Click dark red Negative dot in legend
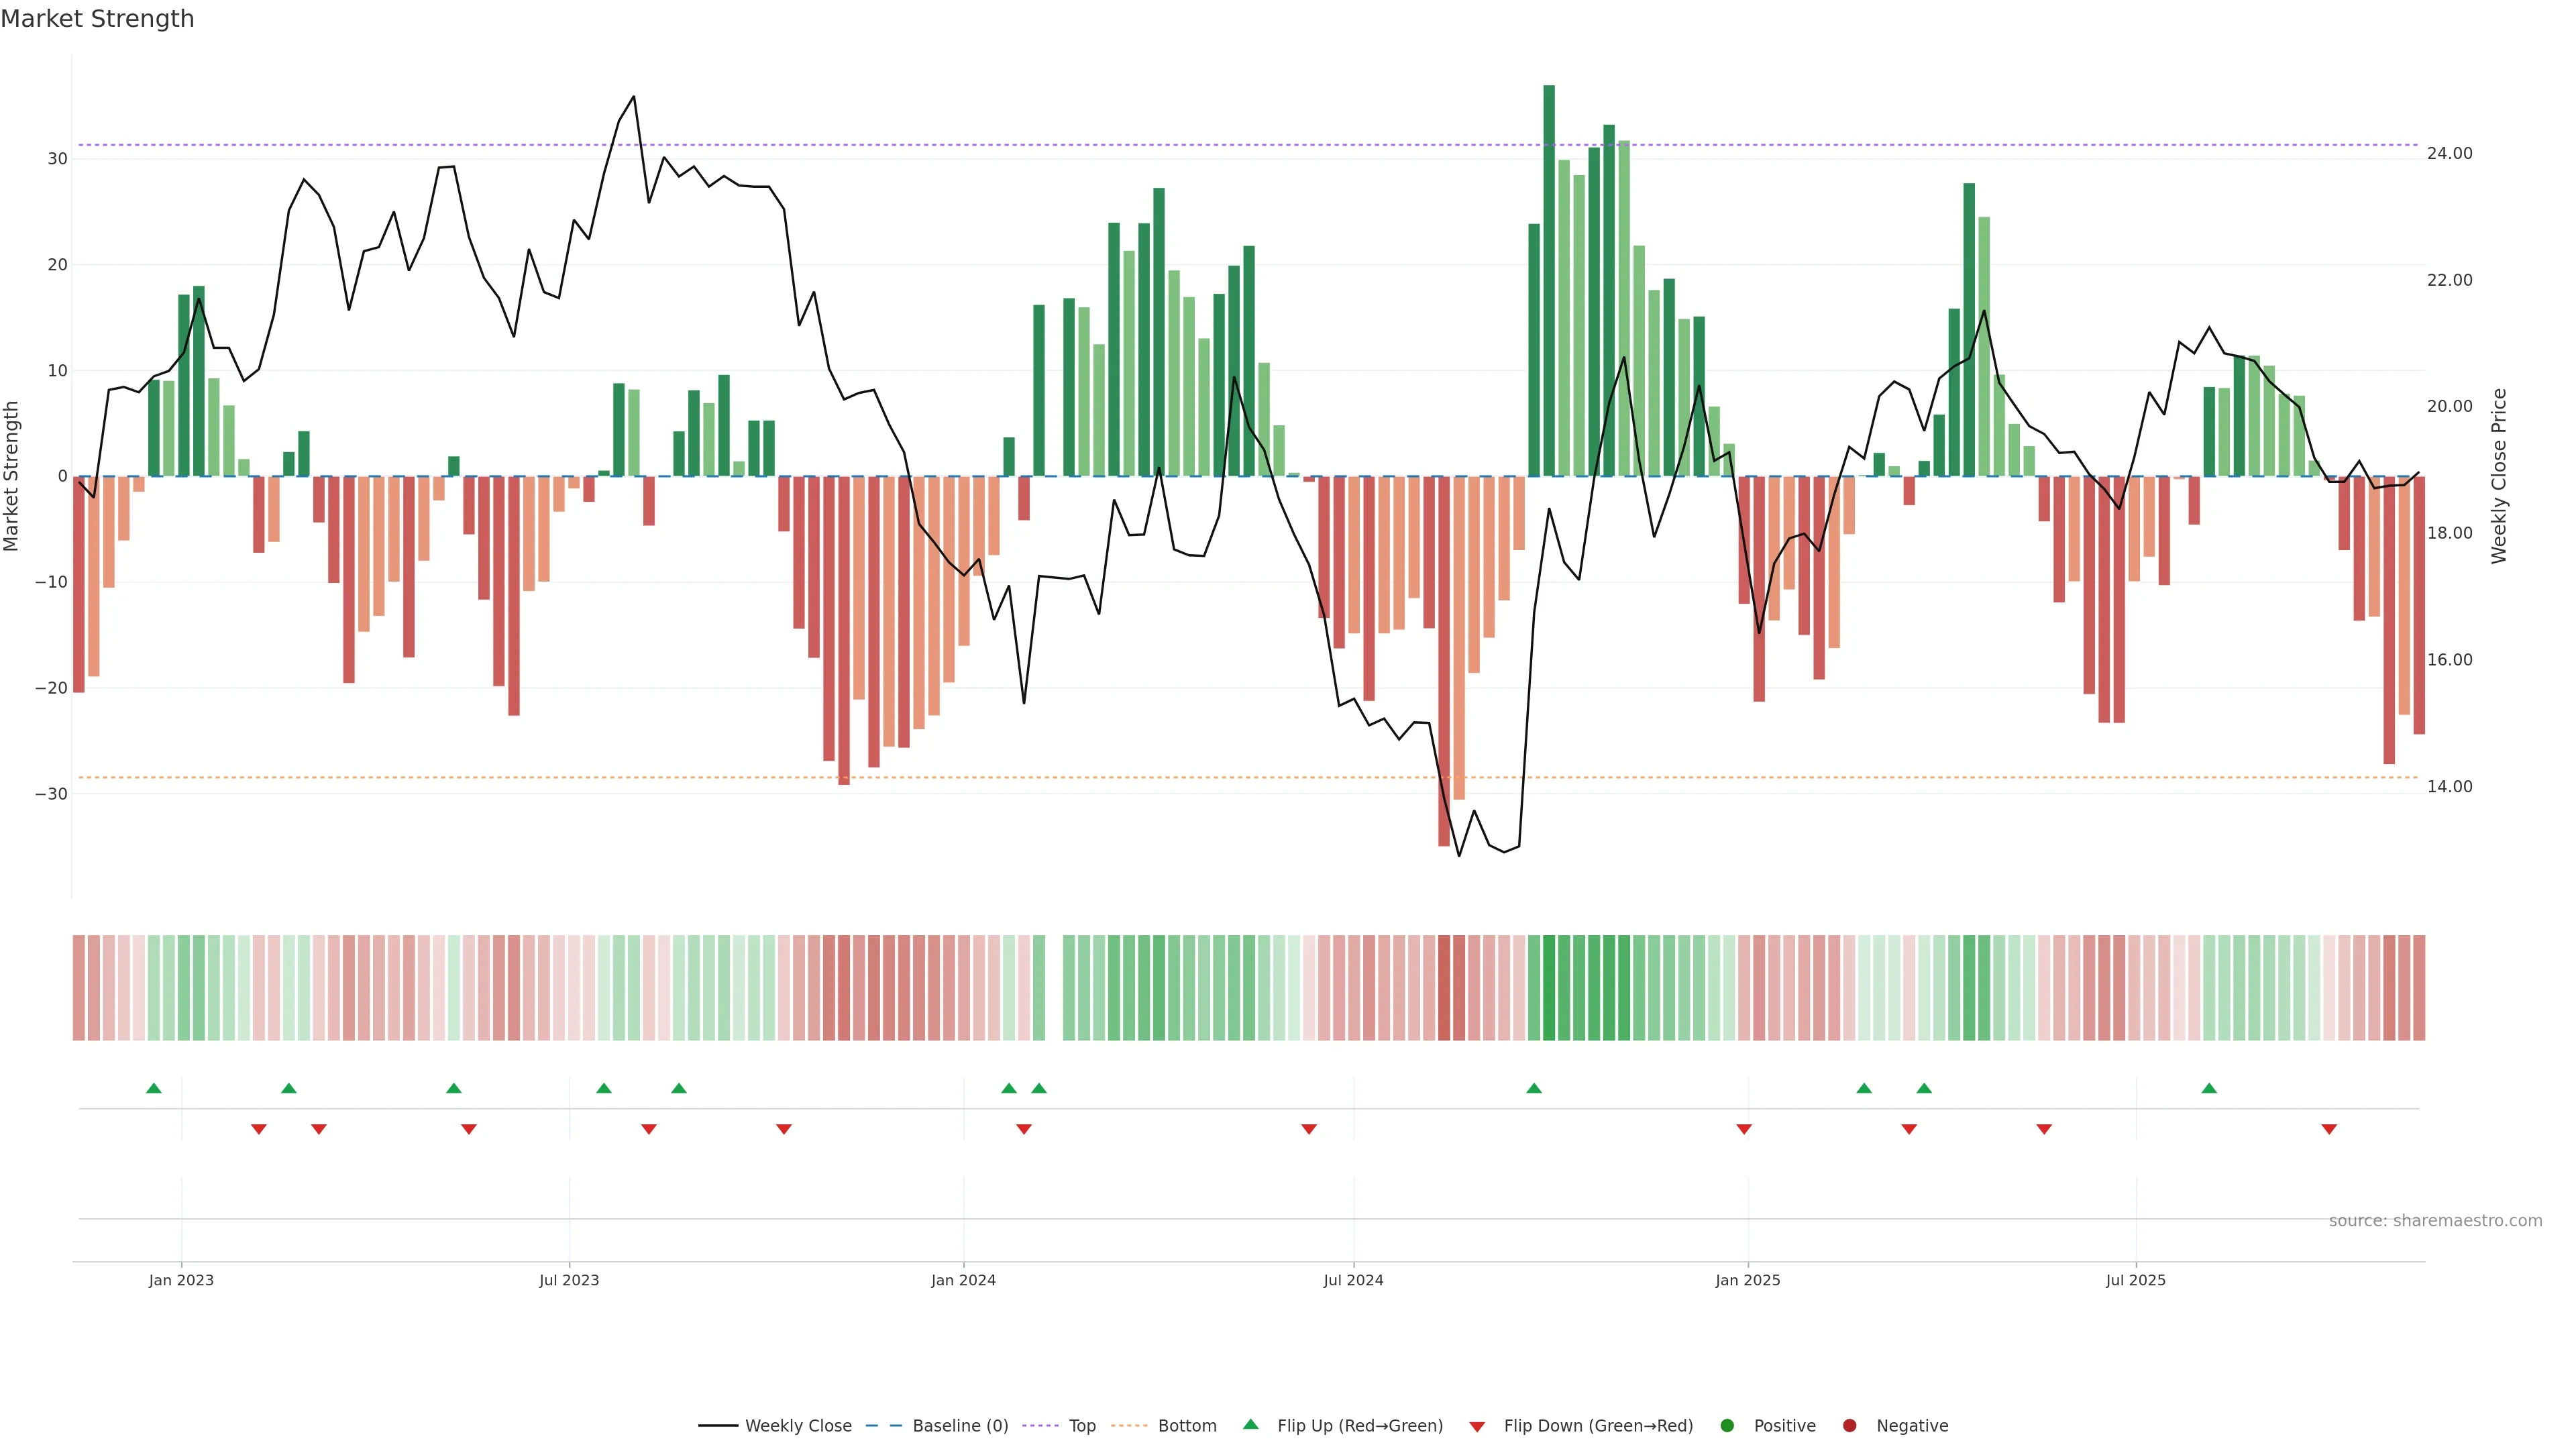 tap(1849, 1425)
